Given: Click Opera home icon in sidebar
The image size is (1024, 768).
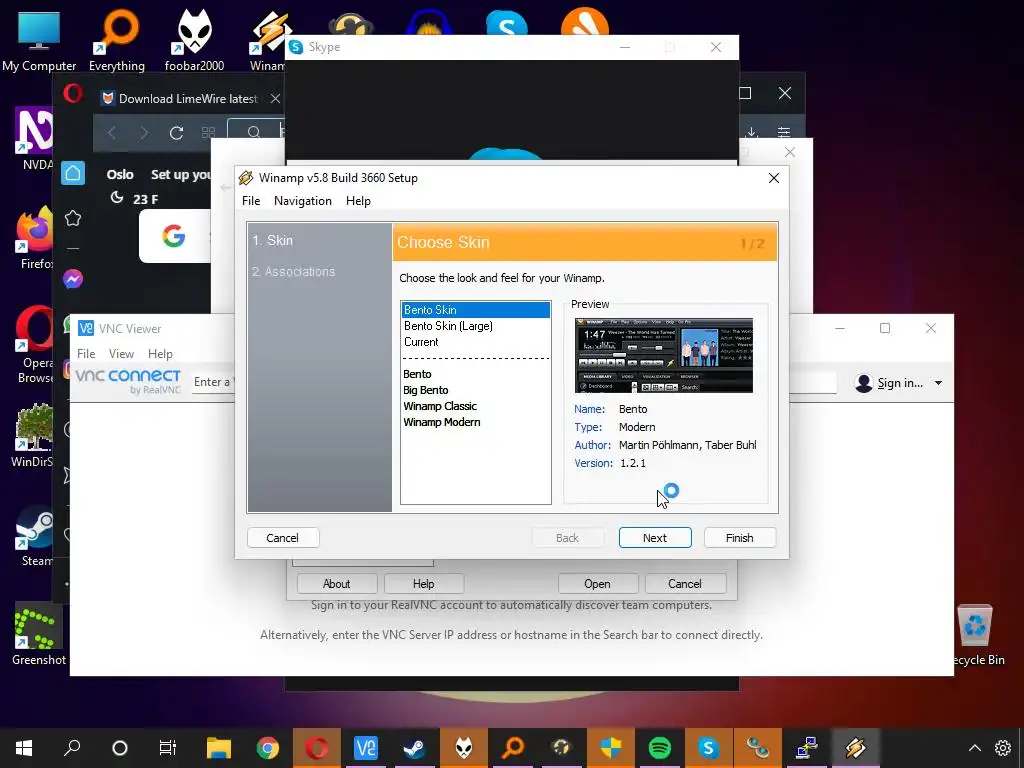Looking at the screenshot, I should pos(73,173).
